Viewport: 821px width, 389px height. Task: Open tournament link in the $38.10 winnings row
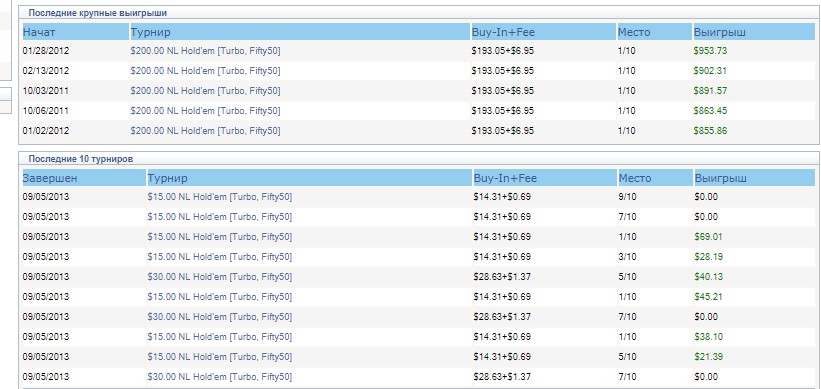(x=220, y=337)
